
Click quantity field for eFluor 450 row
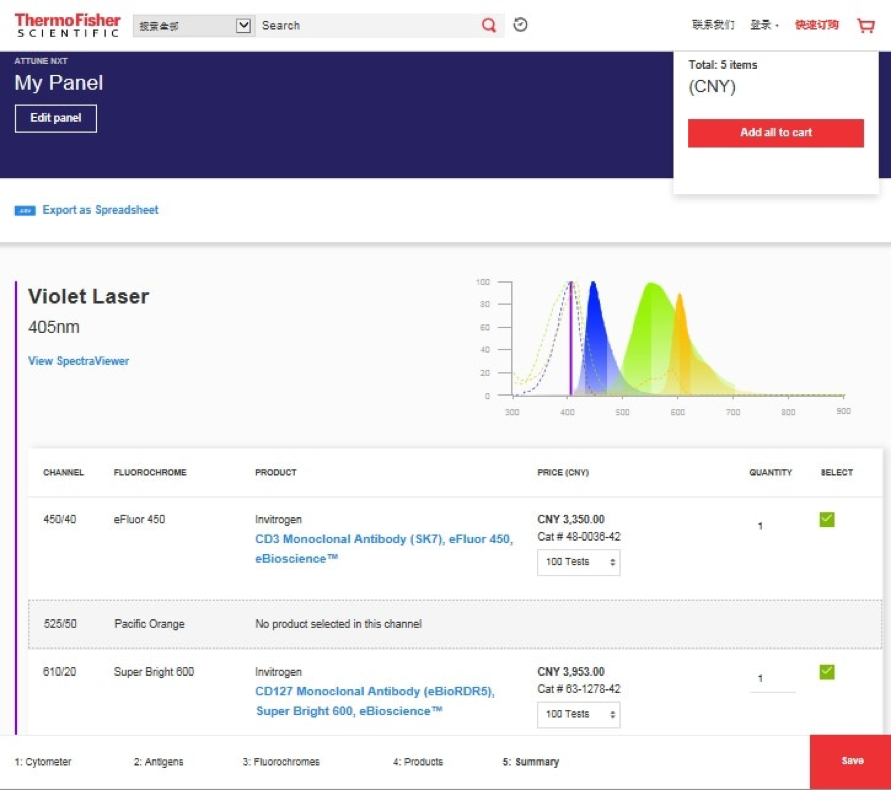tap(772, 526)
